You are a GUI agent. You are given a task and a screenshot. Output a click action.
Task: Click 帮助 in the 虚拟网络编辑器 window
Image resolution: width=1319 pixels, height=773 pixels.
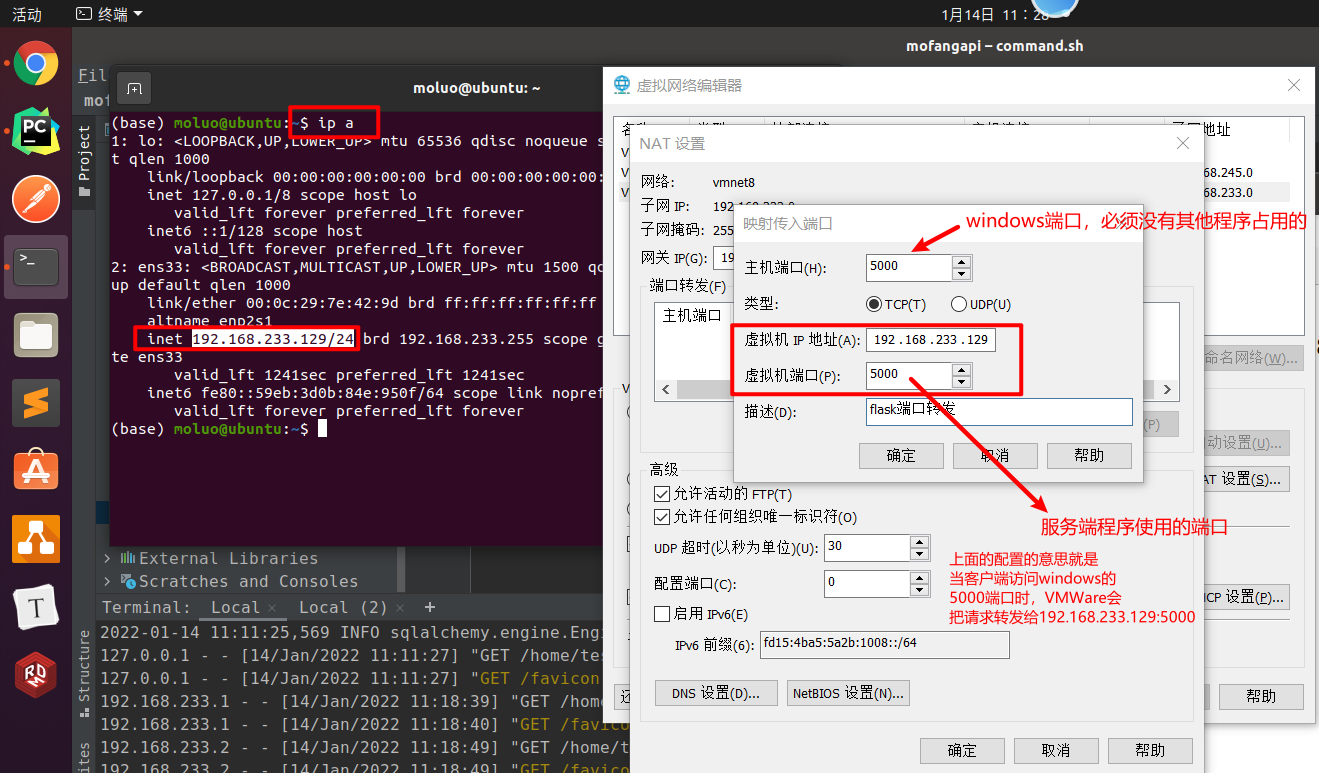coord(1260,697)
